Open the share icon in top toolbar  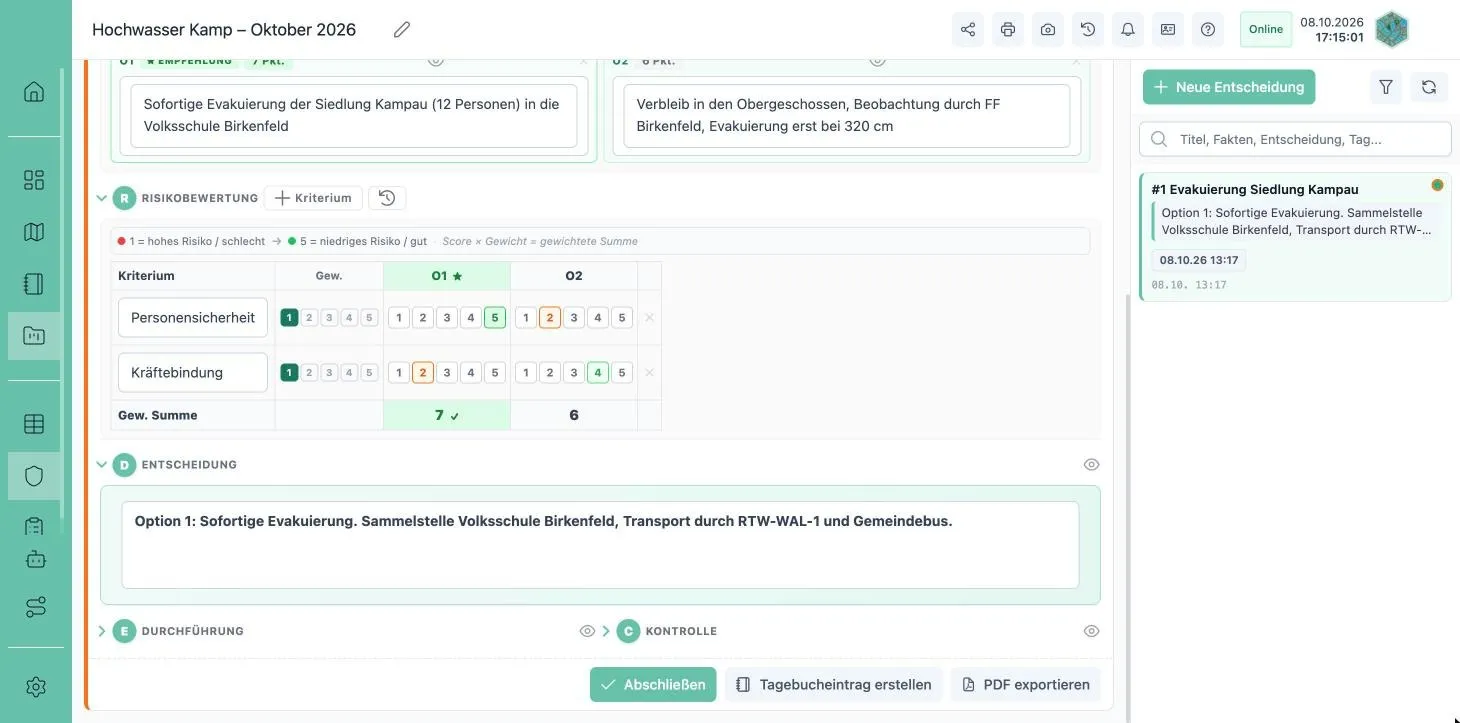968,30
